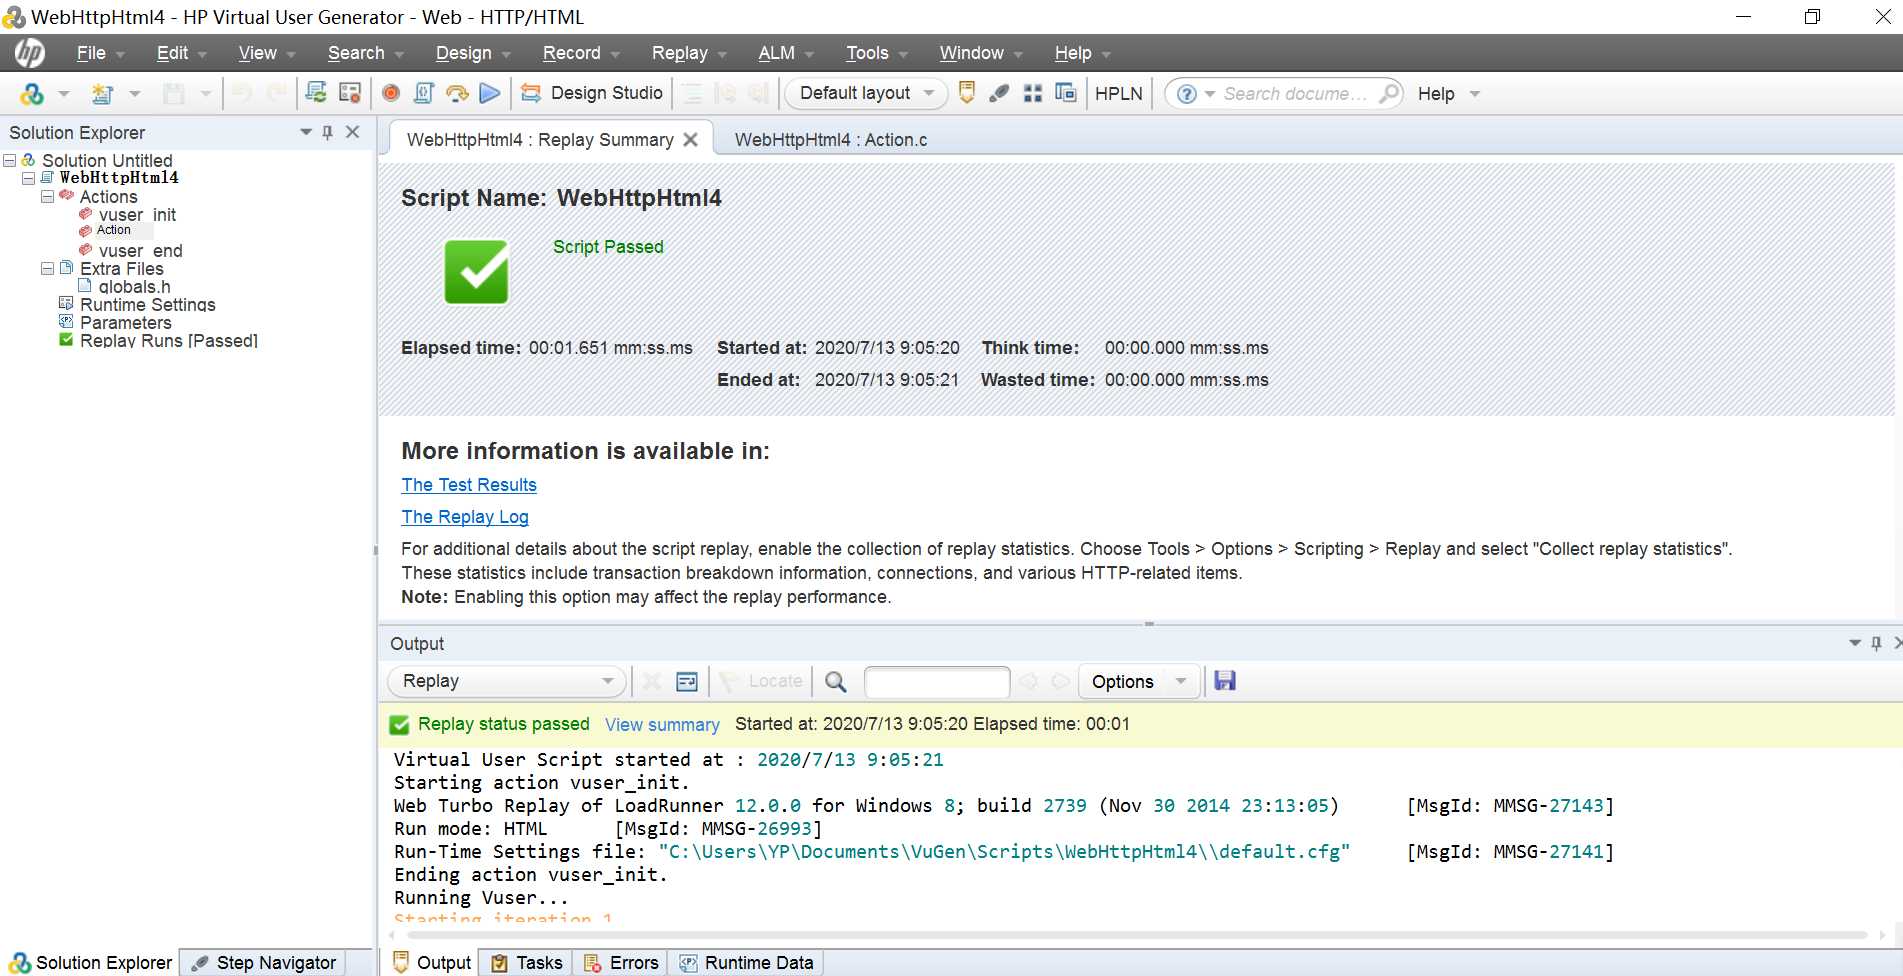Close the Solution Explorer panel

coord(352,132)
